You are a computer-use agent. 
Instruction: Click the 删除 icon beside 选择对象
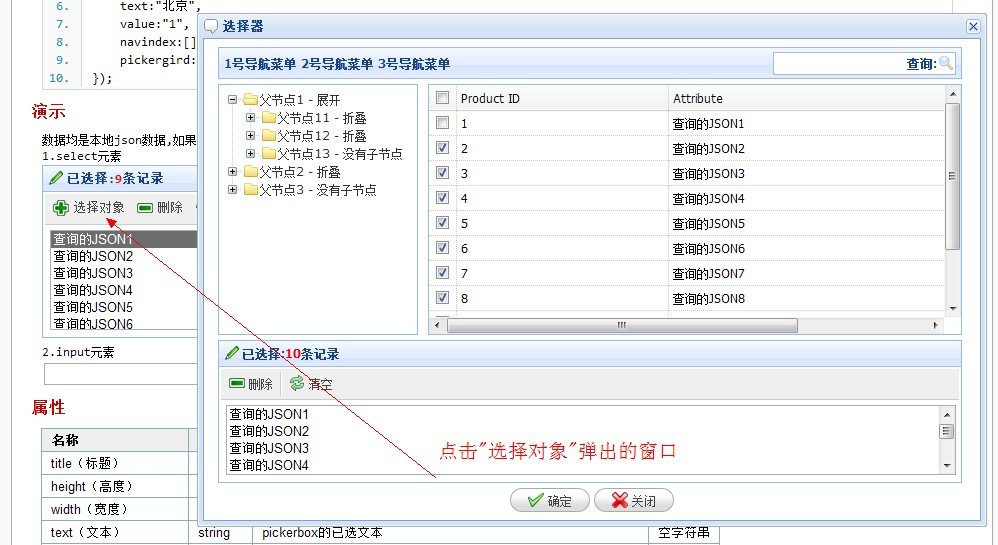(x=145, y=208)
